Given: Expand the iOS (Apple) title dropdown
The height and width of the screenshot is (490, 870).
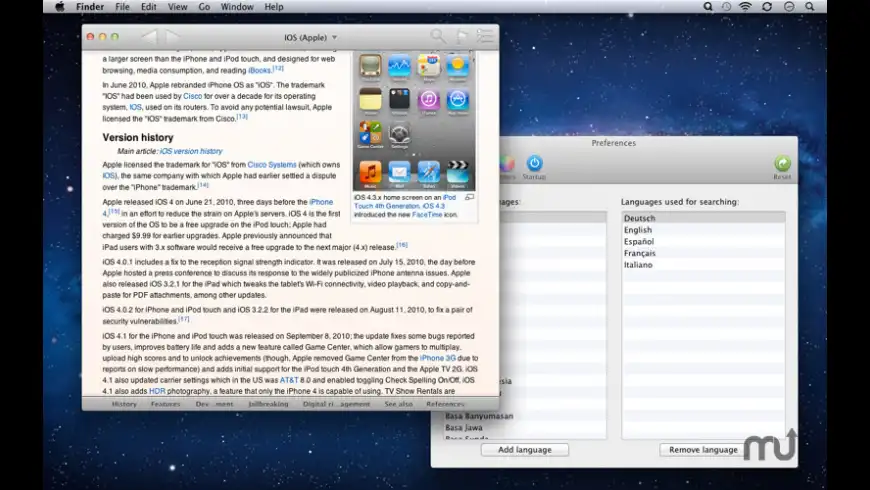Looking at the screenshot, I should (311, 37).
